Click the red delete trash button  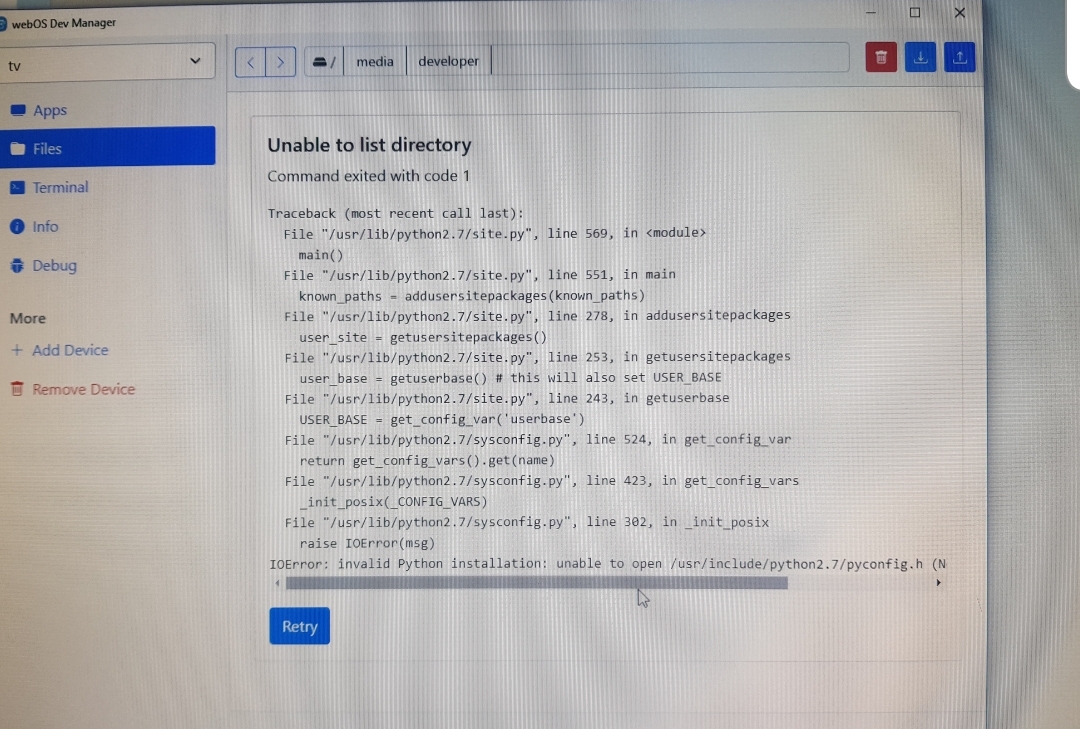click(x=880, y=58)
